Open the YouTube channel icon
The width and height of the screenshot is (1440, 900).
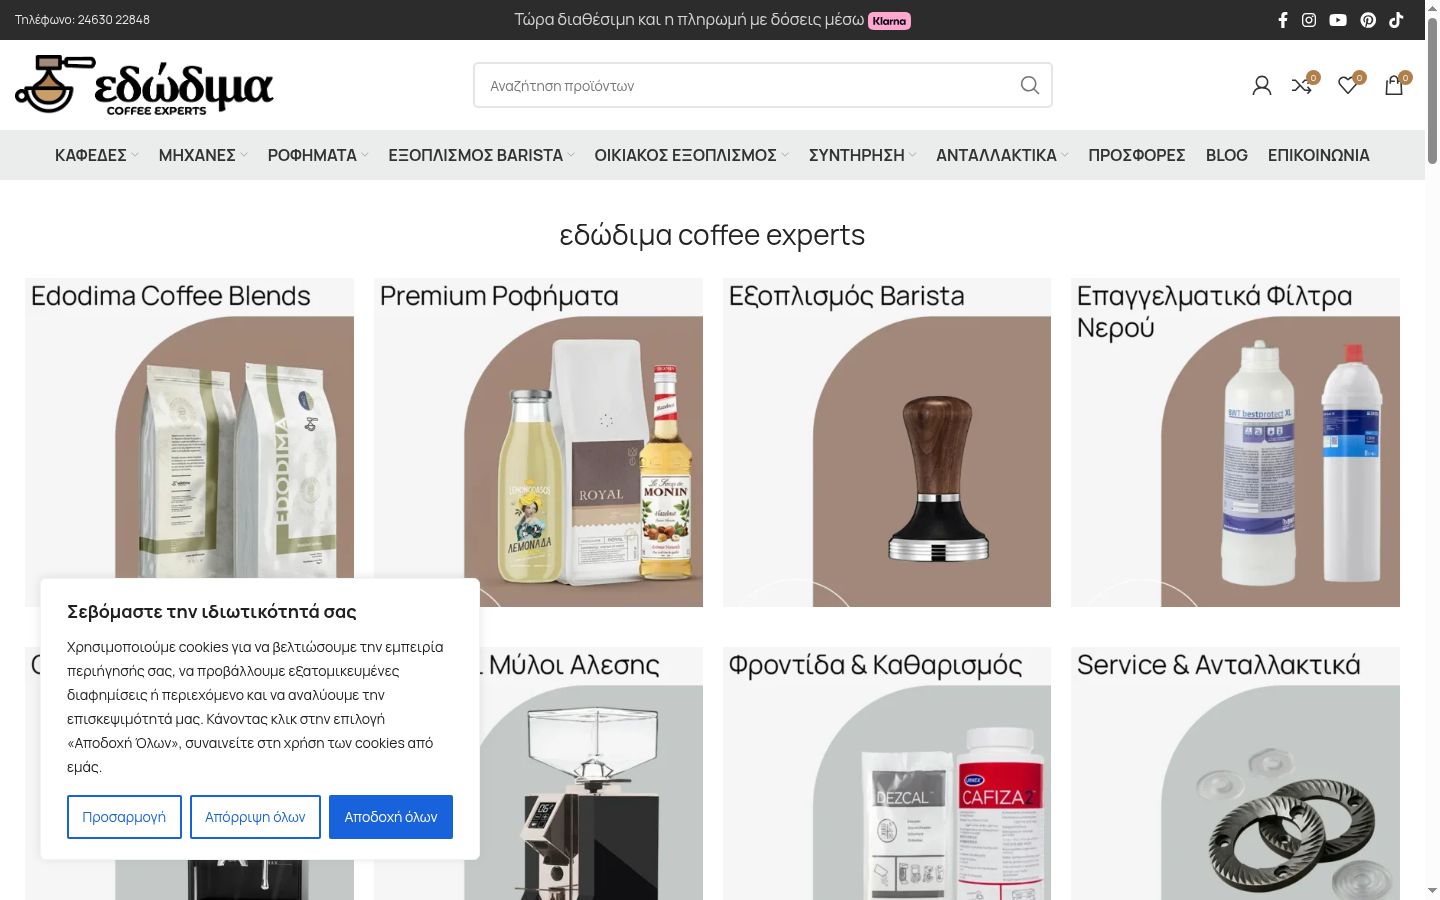click(x=1338, y=20)
